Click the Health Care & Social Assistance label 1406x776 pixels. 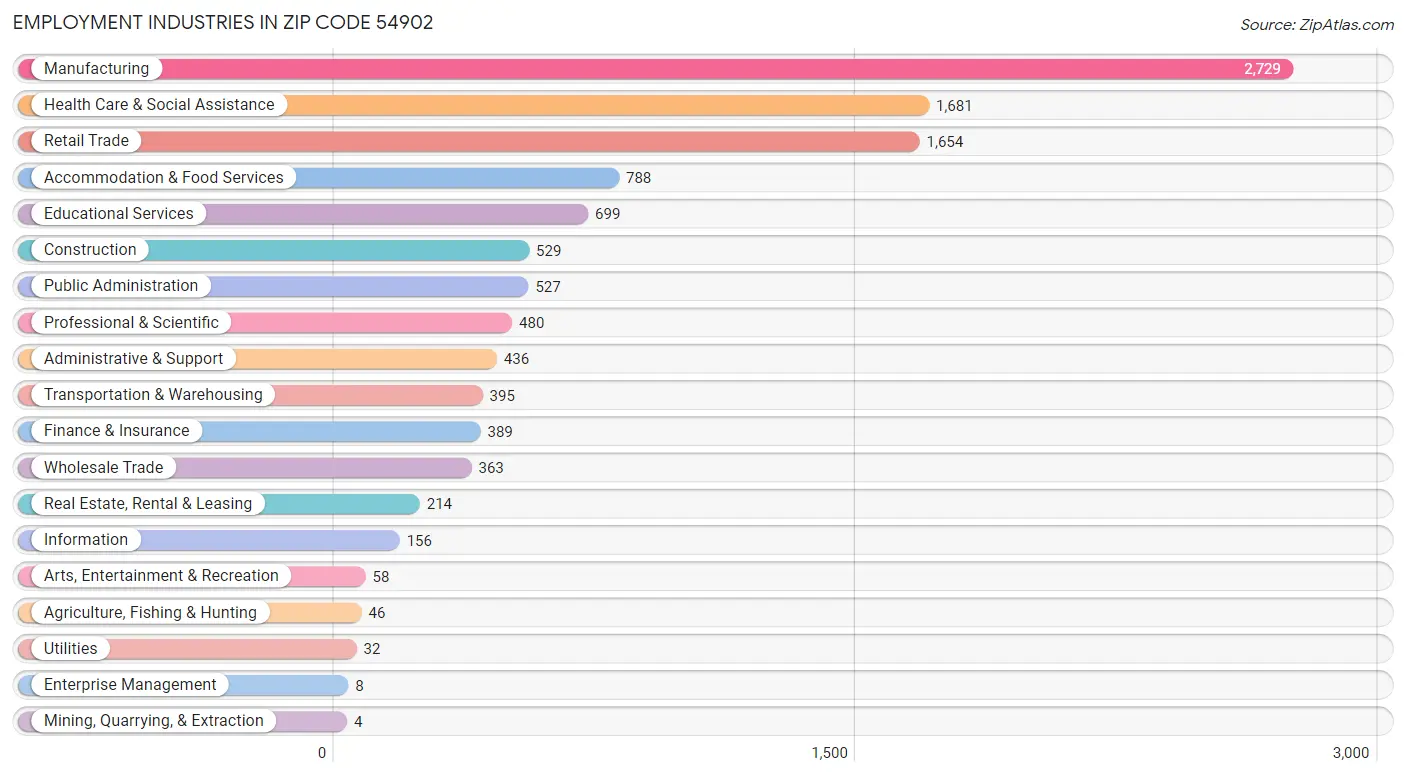coord(159,104)
